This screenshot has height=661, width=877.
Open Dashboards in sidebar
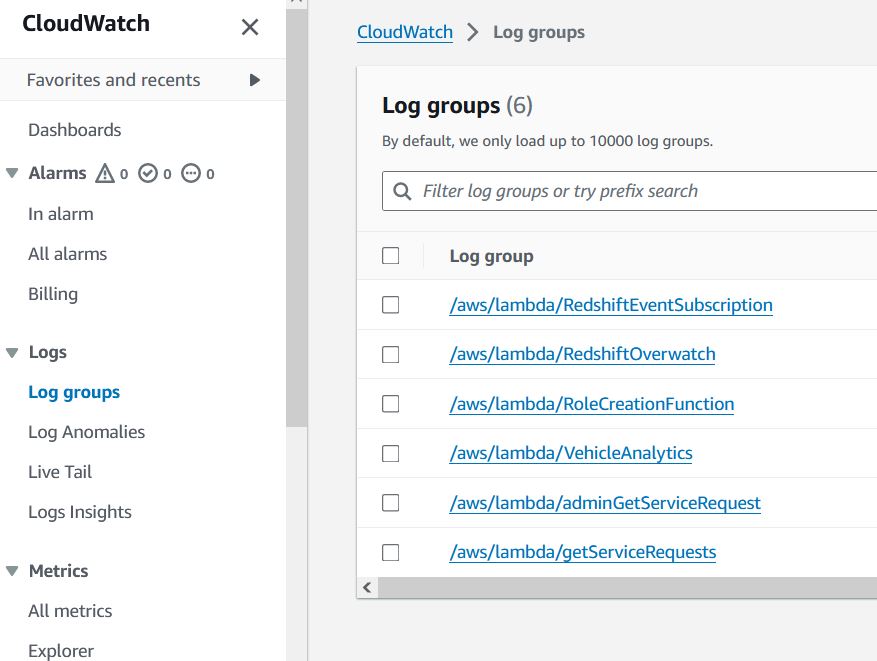[x=74, y=130]
